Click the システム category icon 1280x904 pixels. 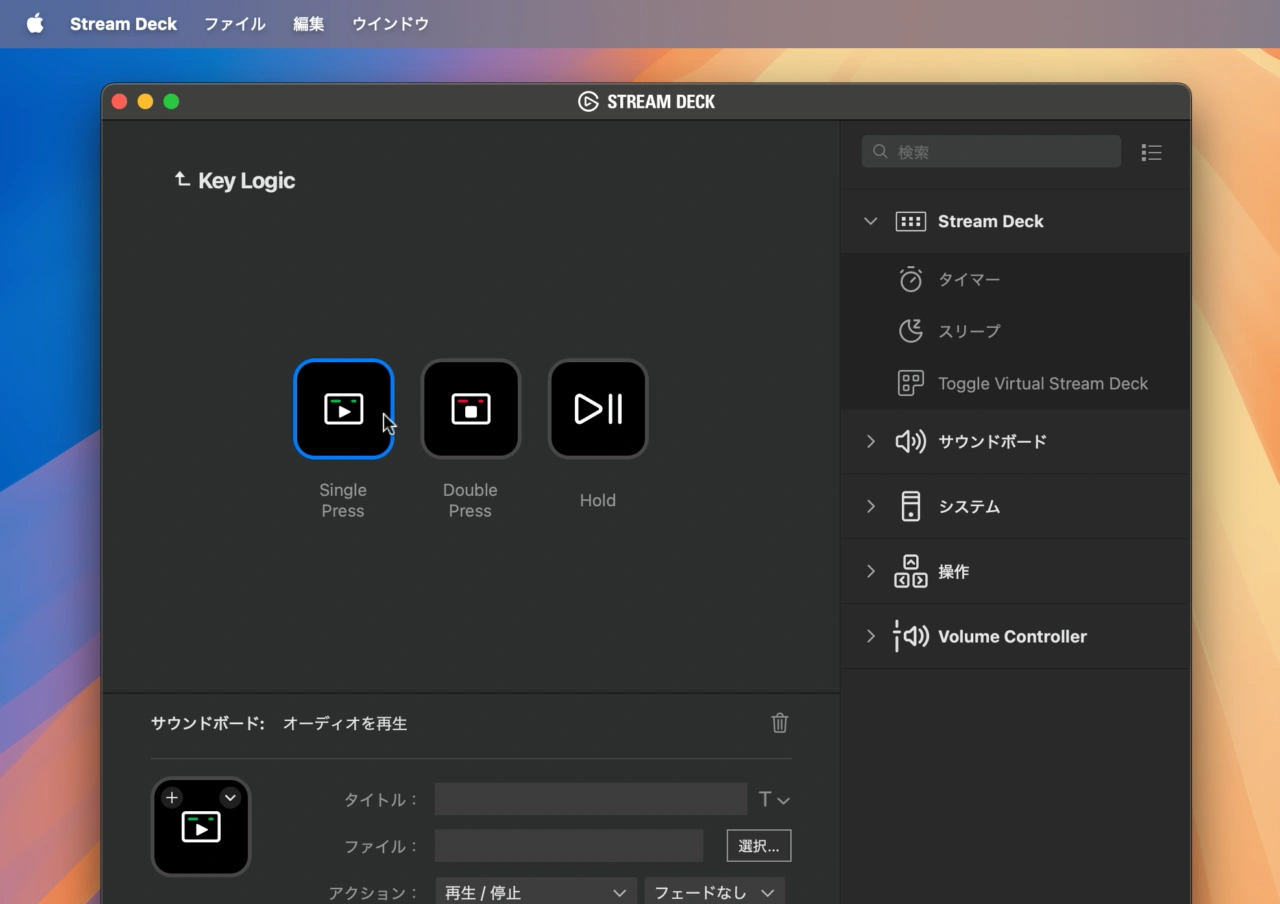point(911,506)
